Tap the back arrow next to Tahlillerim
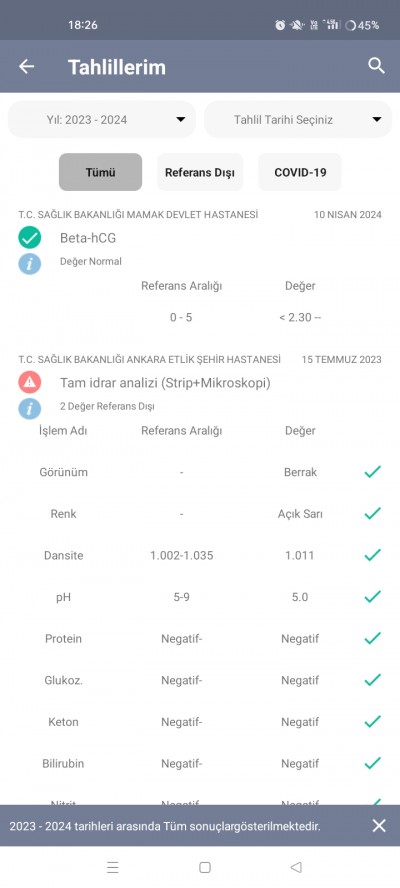Viewport: 400px width, 888px height. coord(26,66)
